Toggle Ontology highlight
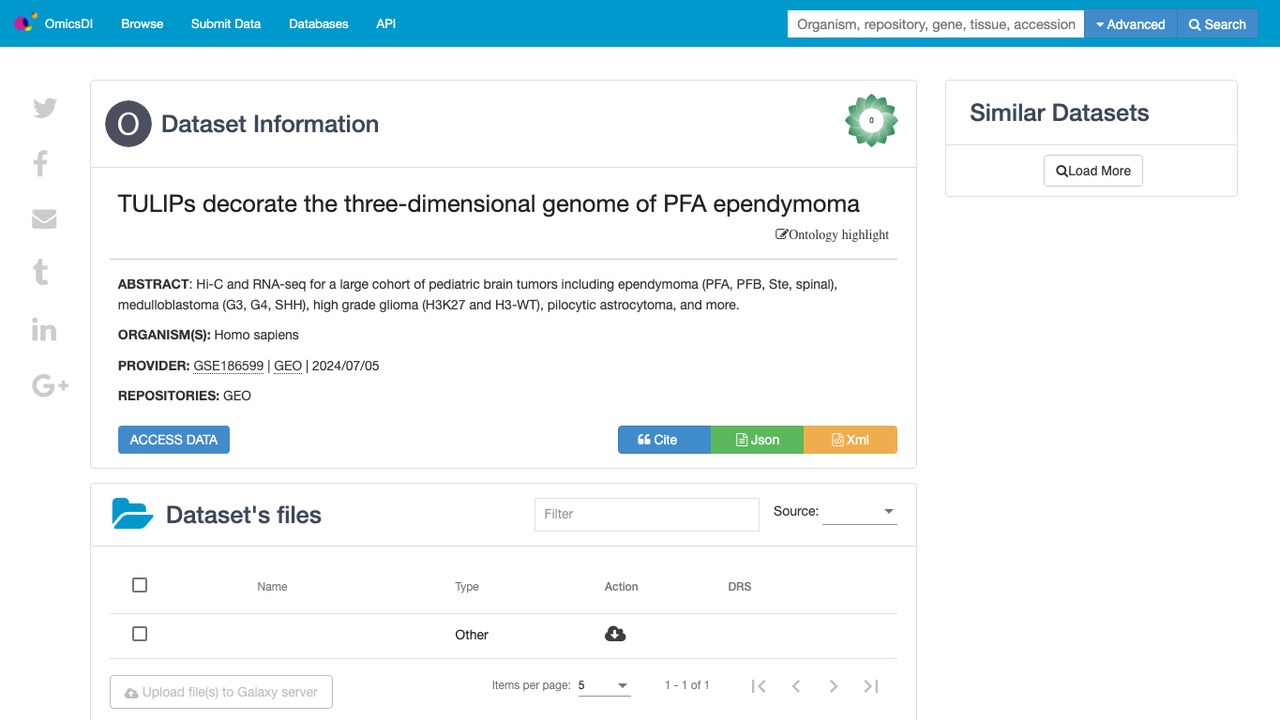The width and height of the screenshot is (1280, 720). coord(832,235)
